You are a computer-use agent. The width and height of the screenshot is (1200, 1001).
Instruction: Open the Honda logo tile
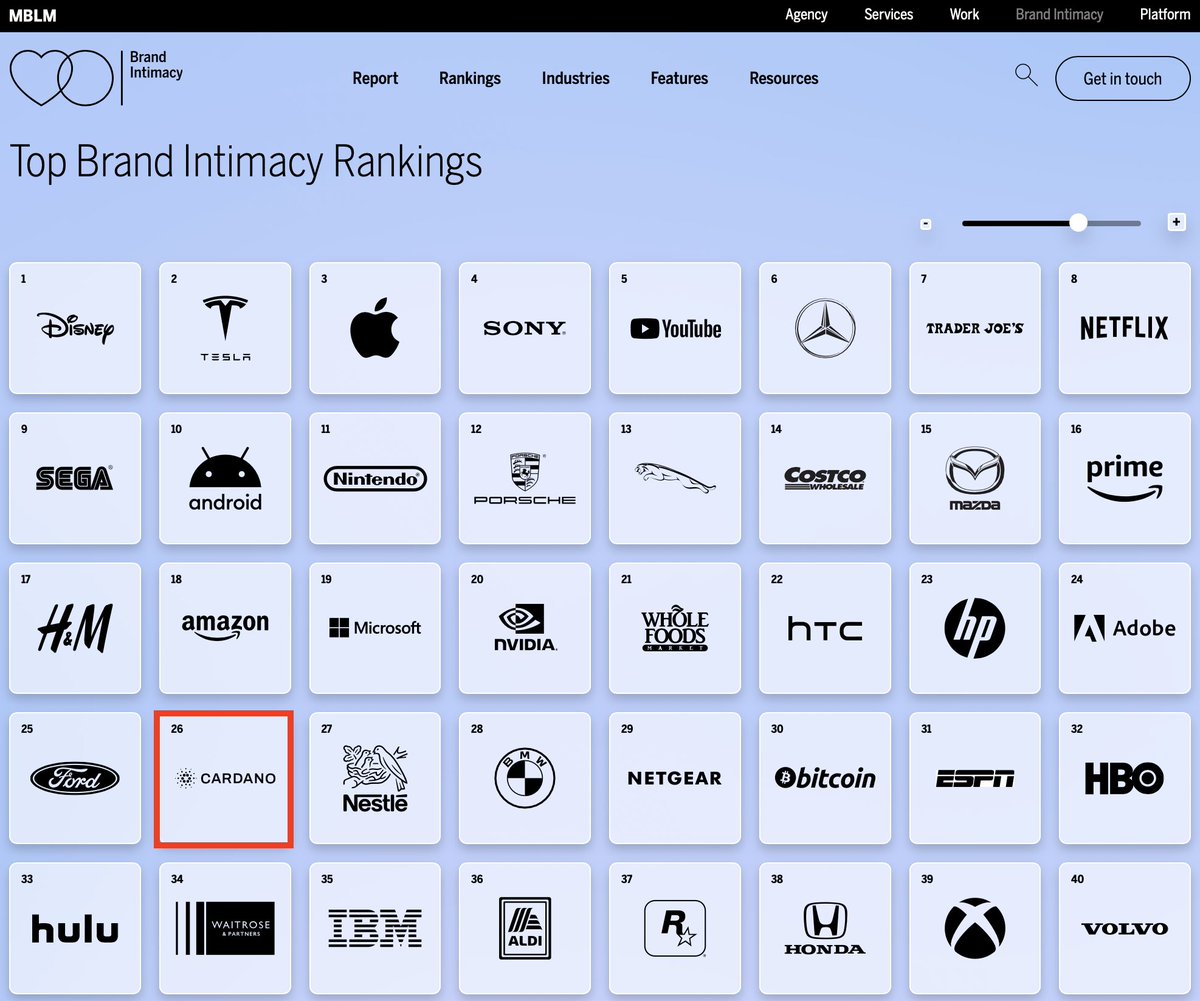tap(825, 928)
